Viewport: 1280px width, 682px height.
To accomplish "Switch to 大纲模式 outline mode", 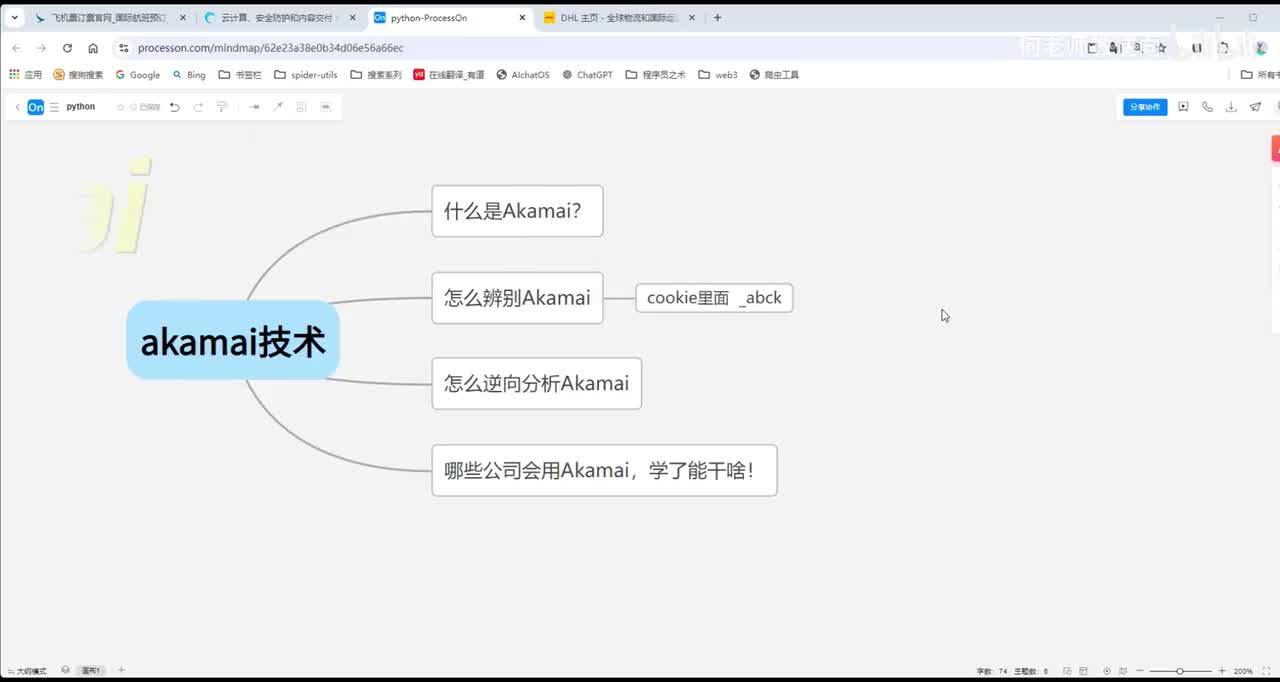I will (x=27, y=671).
